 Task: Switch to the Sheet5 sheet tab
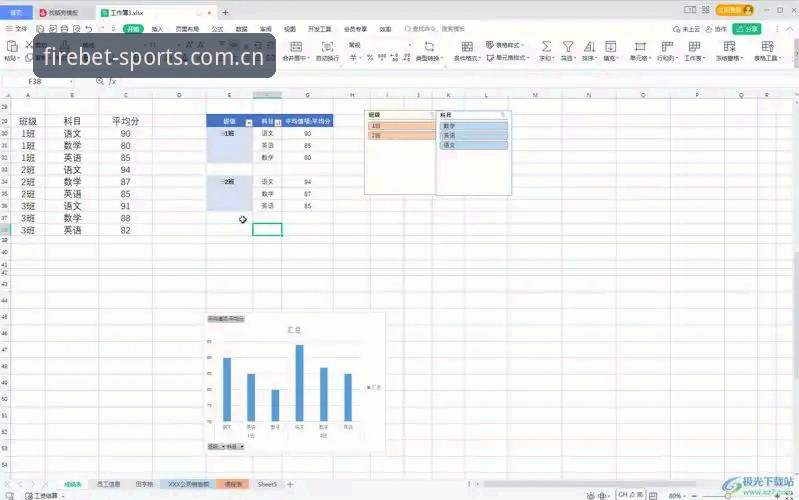[267, 484]
